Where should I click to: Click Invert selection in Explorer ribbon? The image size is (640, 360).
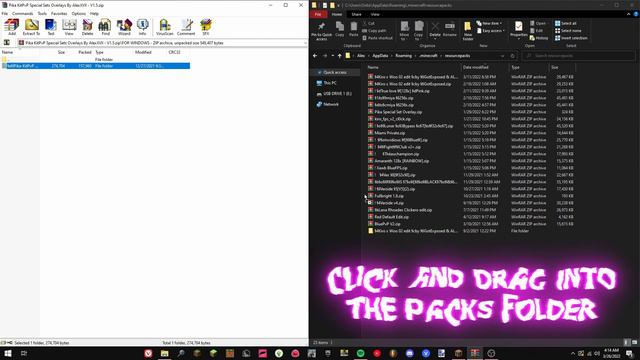tap(571, 38)
